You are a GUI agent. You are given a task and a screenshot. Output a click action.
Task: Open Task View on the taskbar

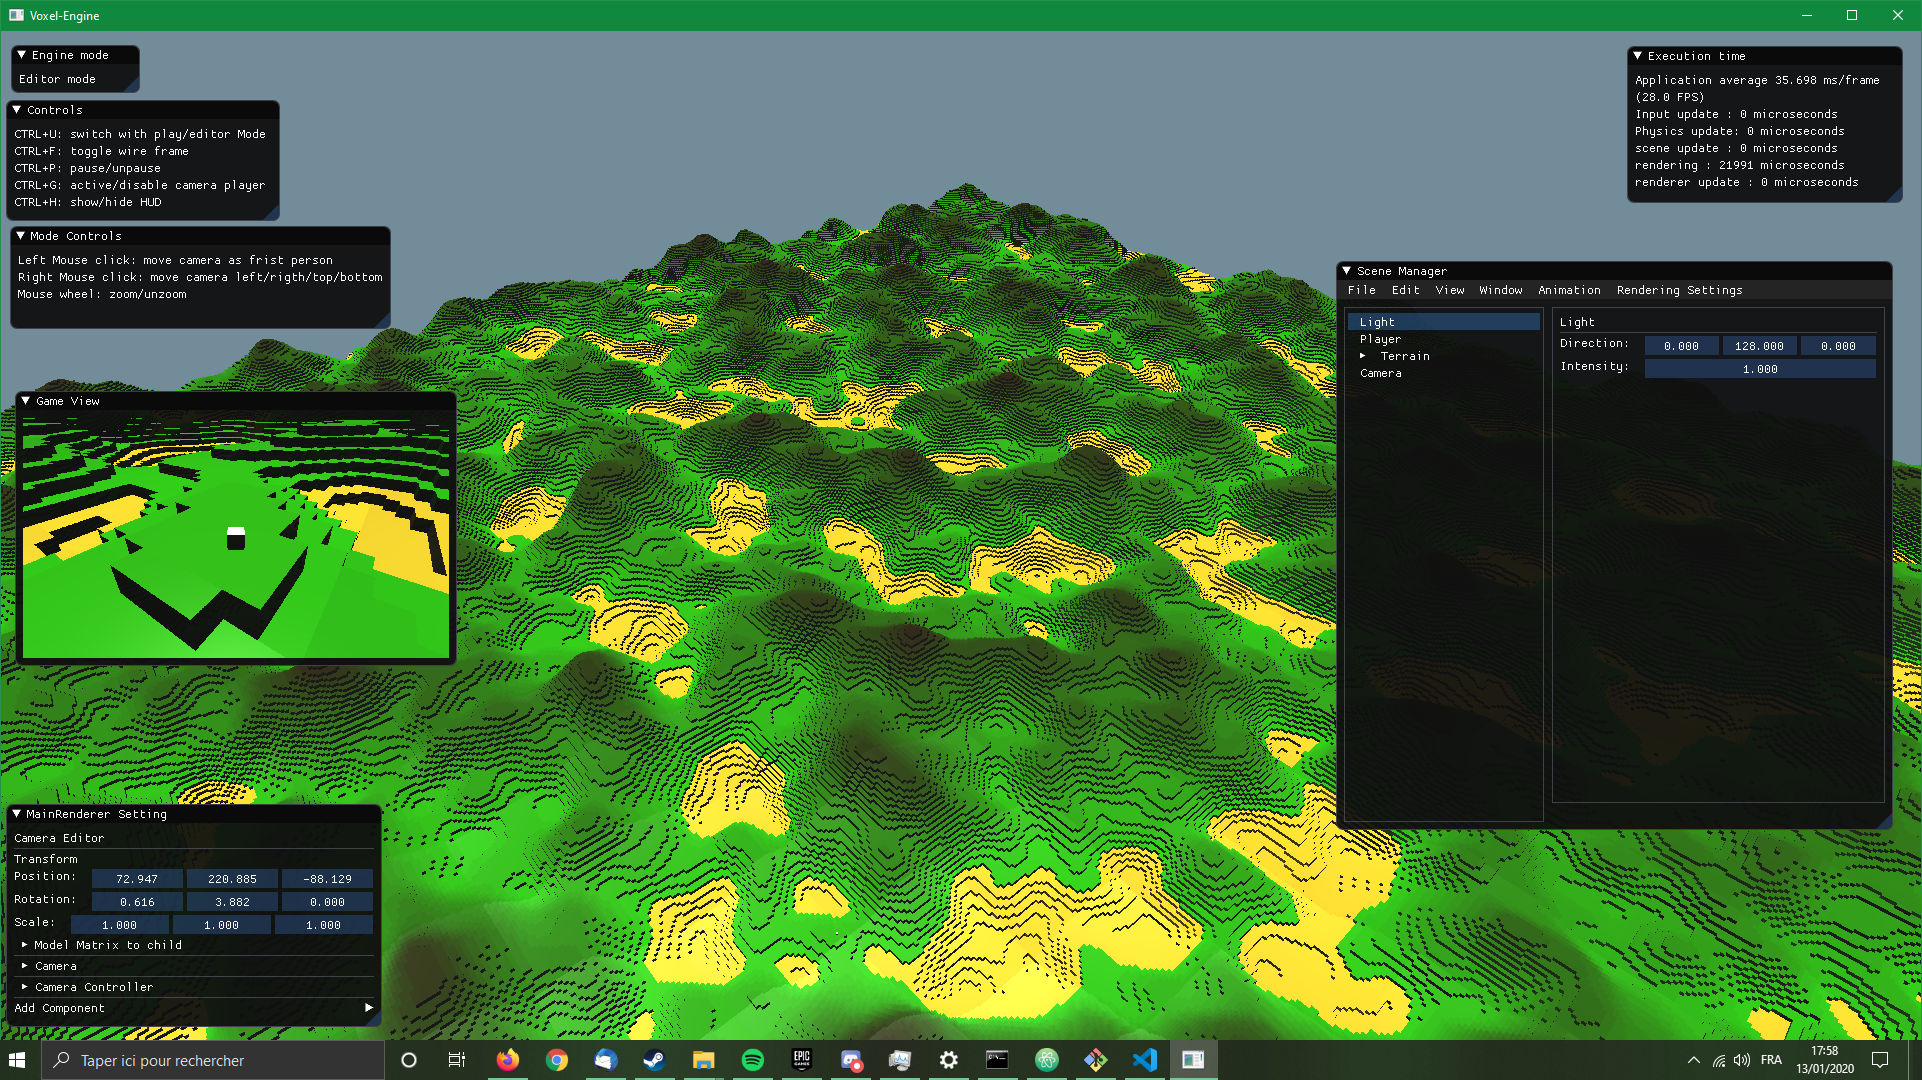tap(457, 1060)
